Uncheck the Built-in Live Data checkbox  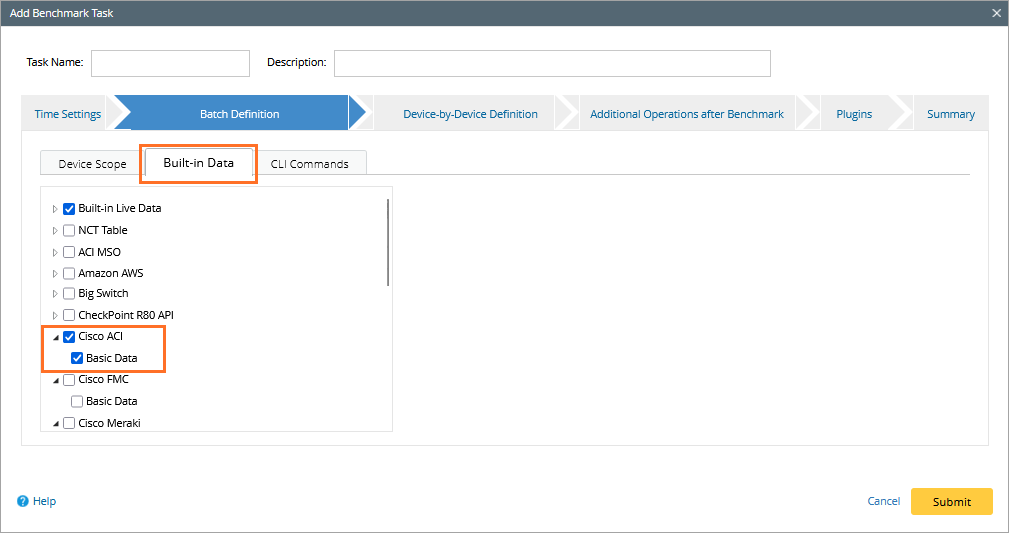69,208
